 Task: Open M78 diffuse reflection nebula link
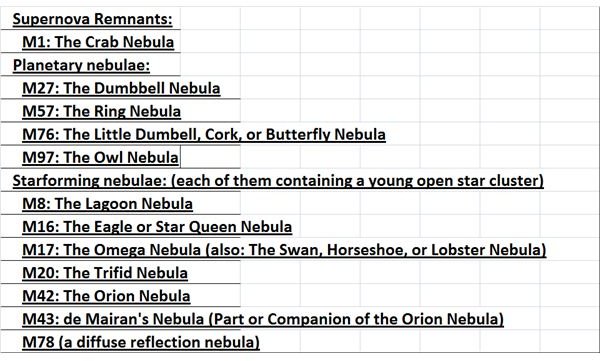click(x=141, y=342)
